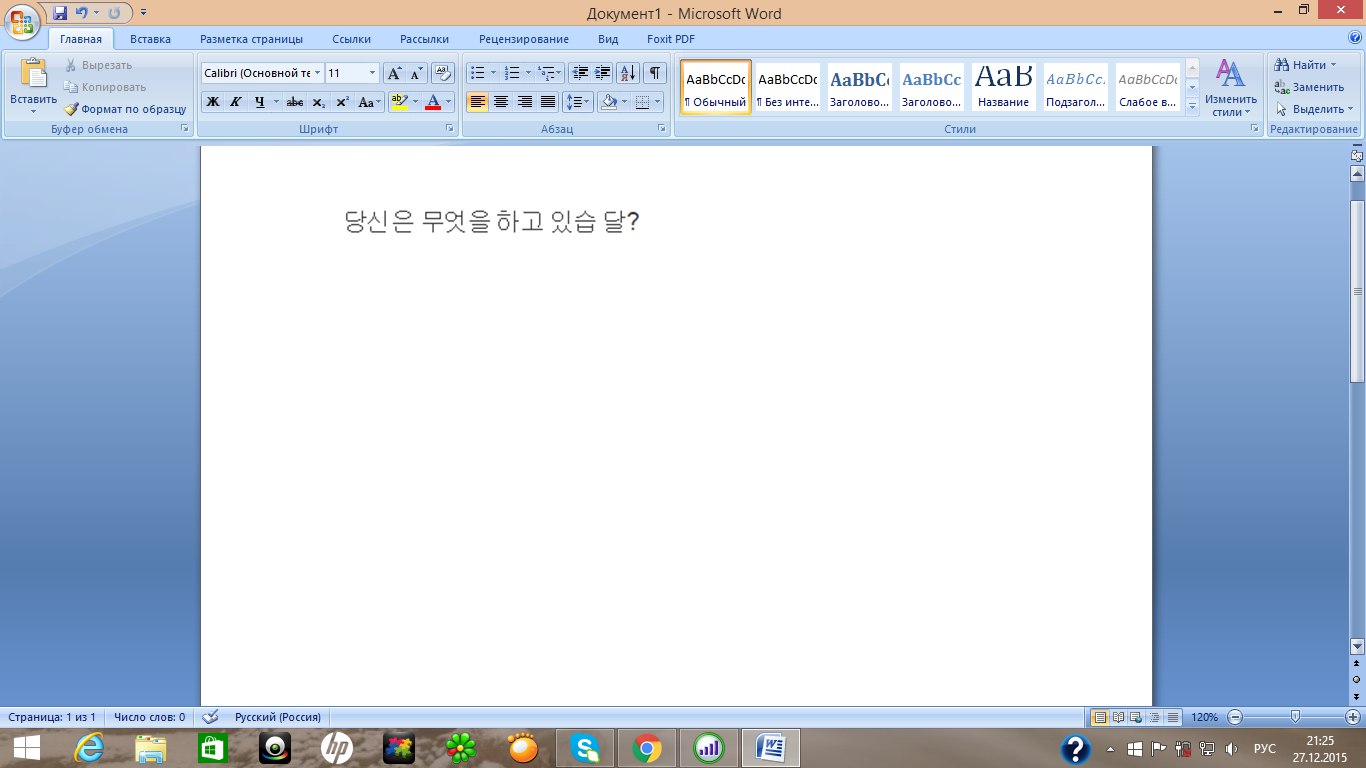This screenshot has height=768, width=1366.
Task: Toggle Bold formatting button
Action: (x=212, y=102)
